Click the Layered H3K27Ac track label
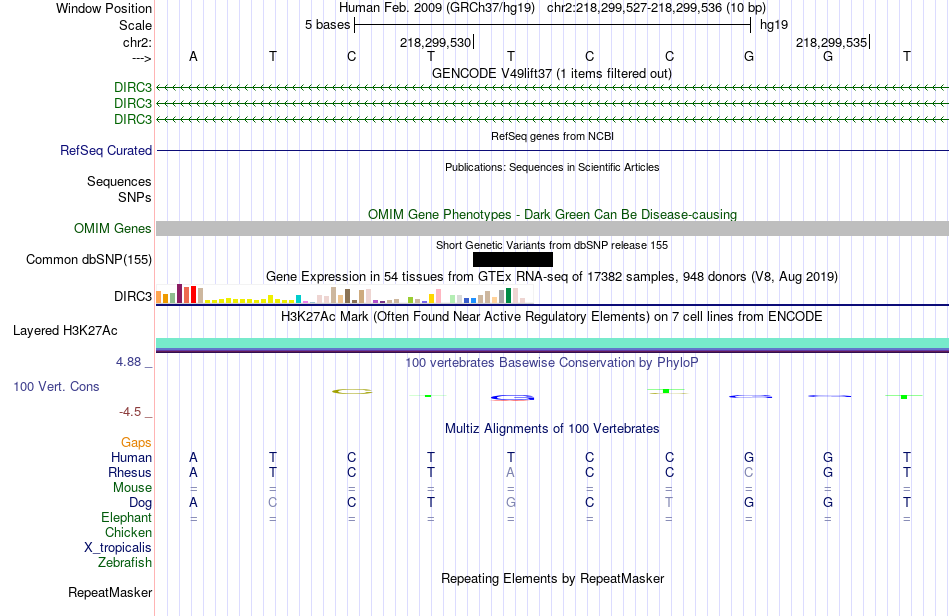 pyautogui.click(x=65, y=330)
